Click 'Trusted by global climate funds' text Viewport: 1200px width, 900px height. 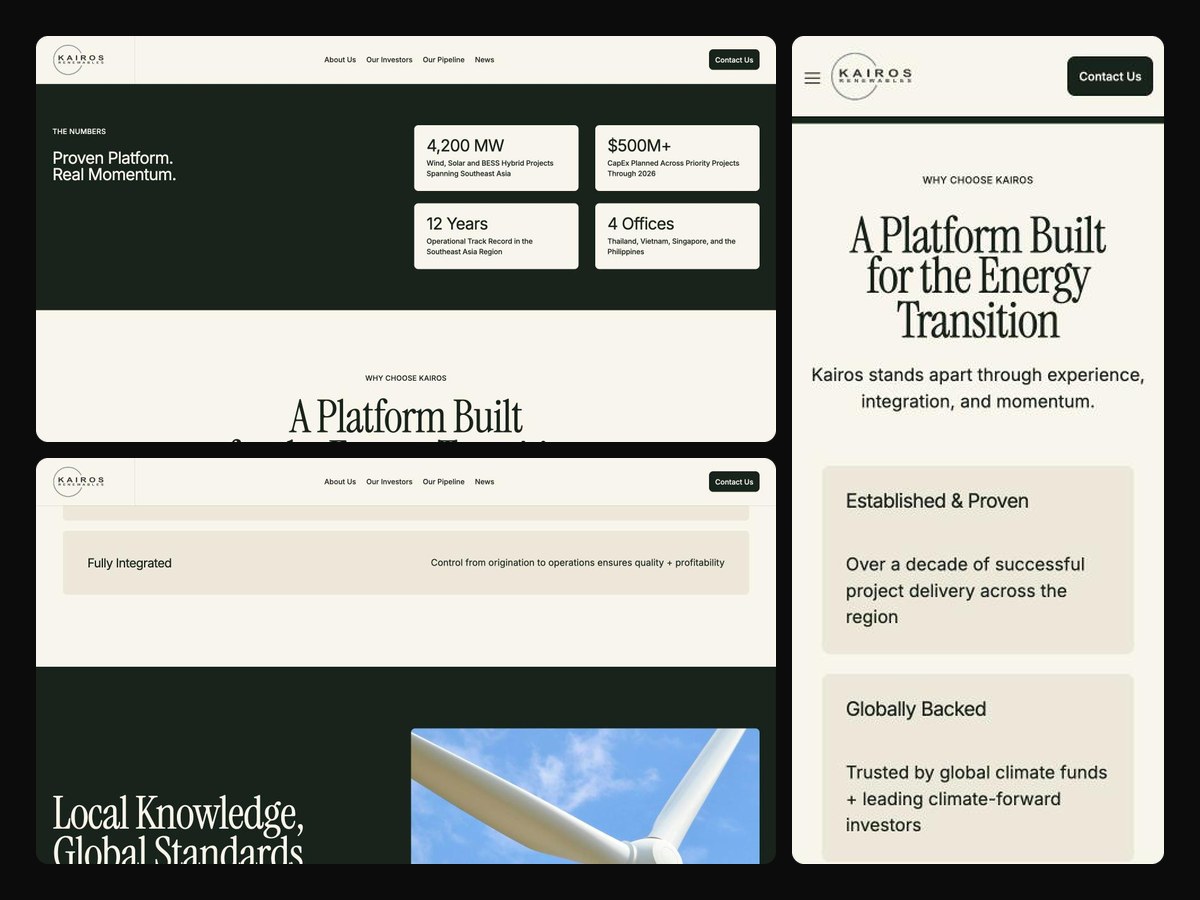click(x=976, y=799)
